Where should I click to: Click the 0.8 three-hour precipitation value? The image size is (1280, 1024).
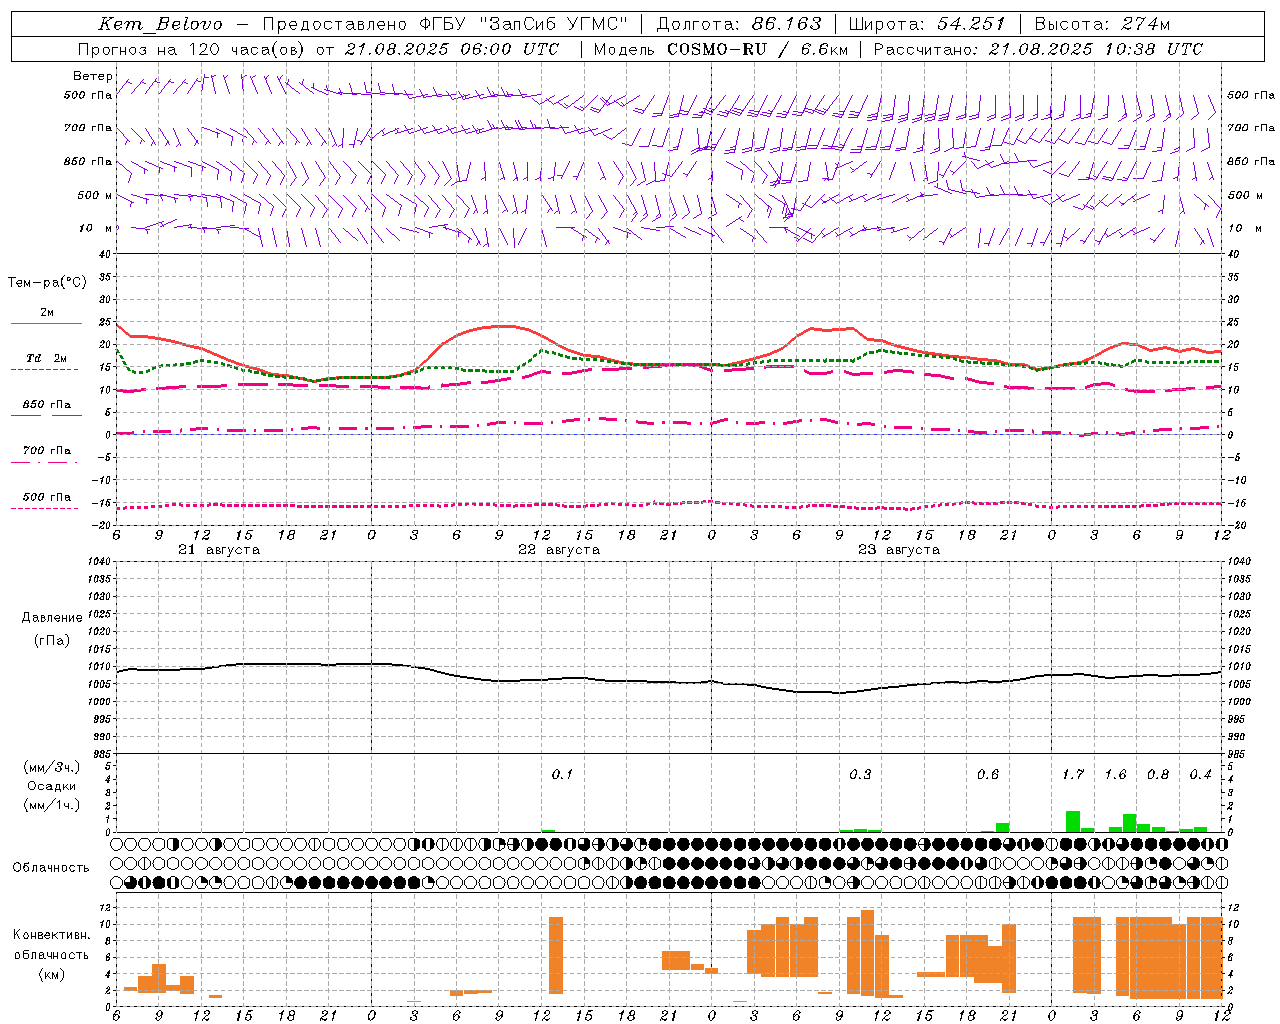click(1158, 774)
